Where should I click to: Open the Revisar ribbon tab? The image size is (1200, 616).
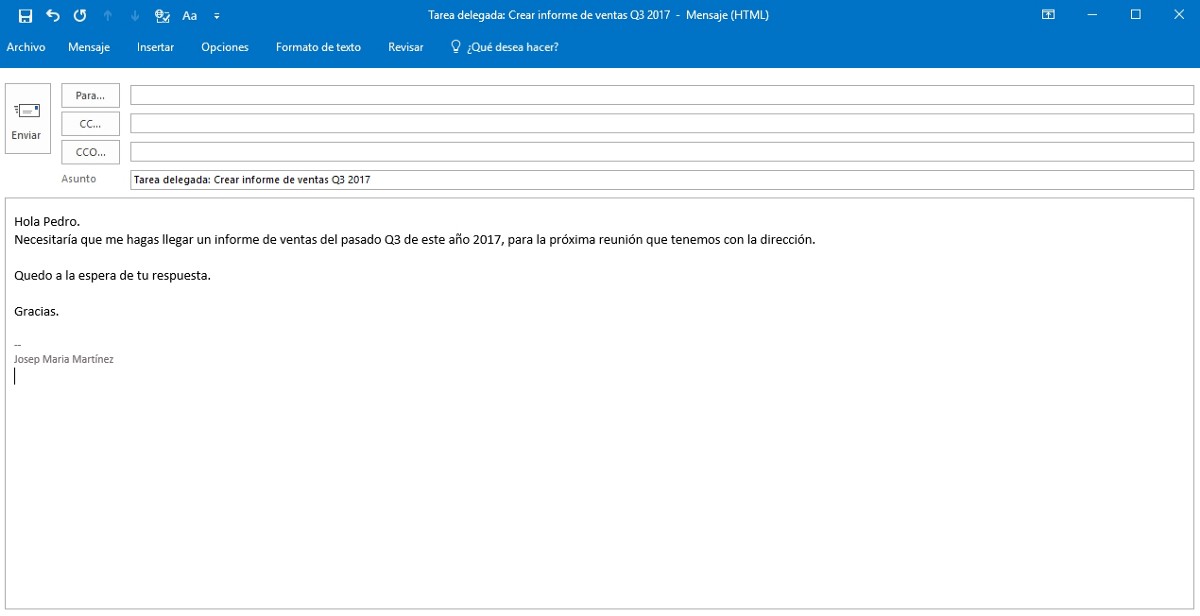click(405, 47)
